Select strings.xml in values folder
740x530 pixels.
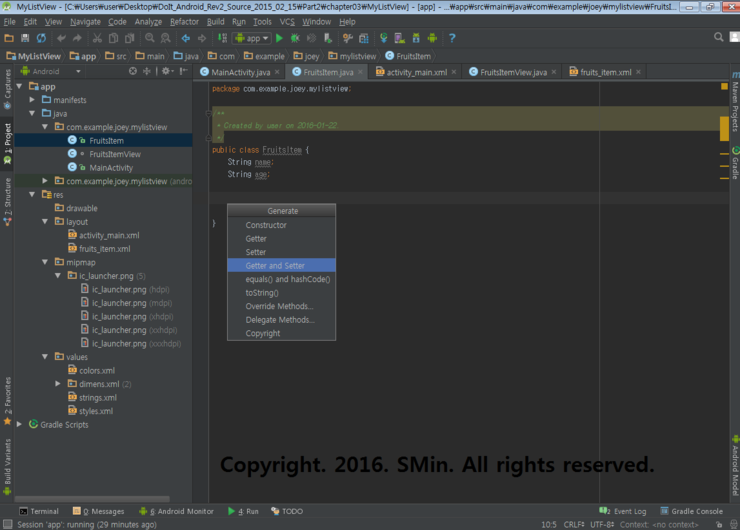tap(98, 397)
